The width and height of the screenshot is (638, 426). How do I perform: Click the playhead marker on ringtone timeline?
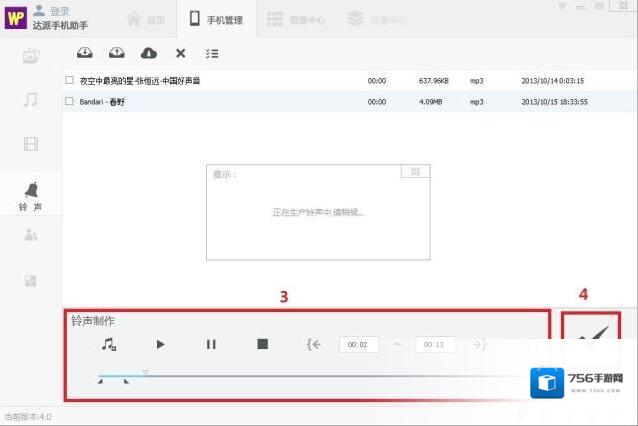146,372
